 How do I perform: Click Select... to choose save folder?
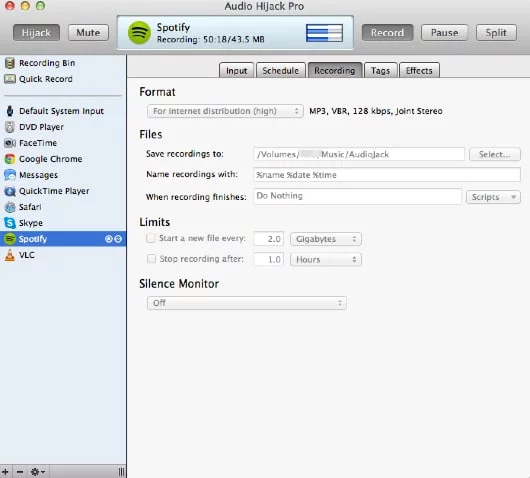[495, 154]
